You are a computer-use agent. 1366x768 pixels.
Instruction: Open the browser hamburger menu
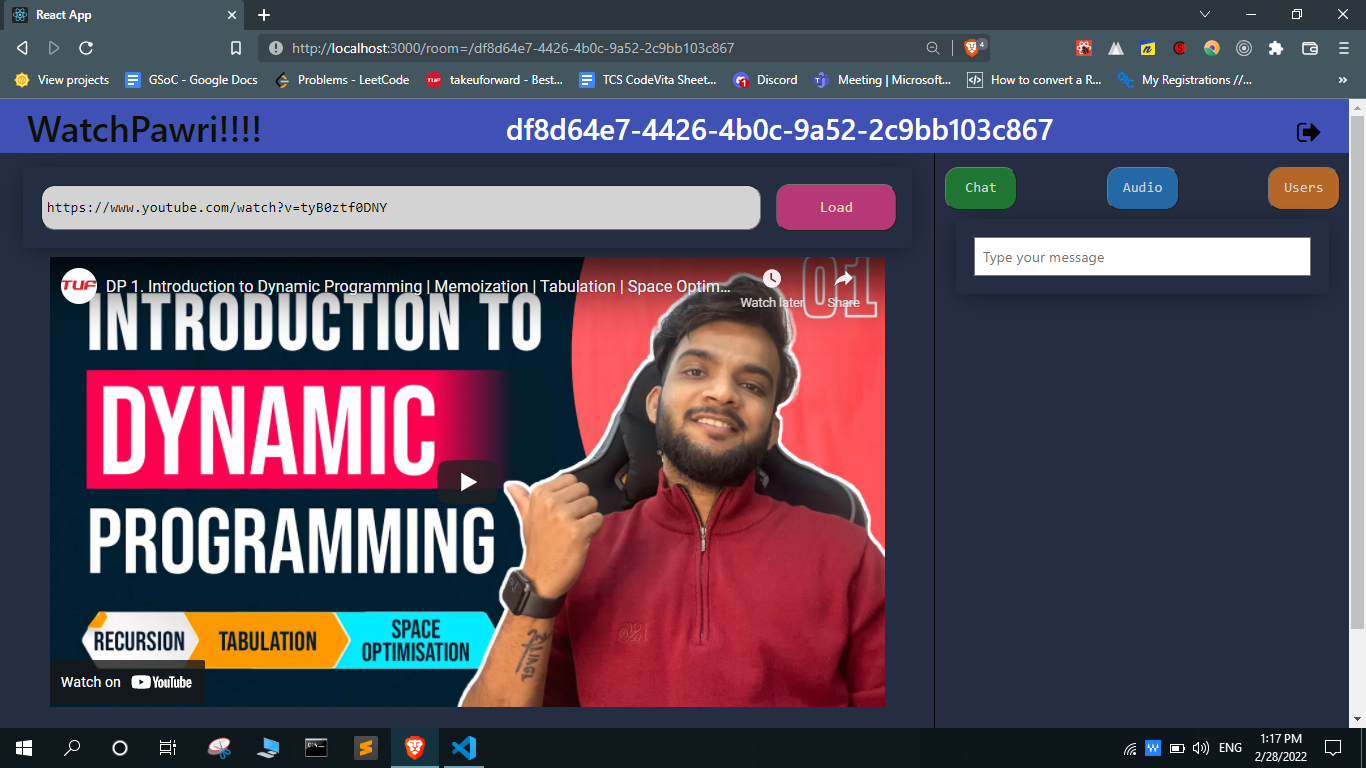pyautogui.click(x=1341, y=47)
